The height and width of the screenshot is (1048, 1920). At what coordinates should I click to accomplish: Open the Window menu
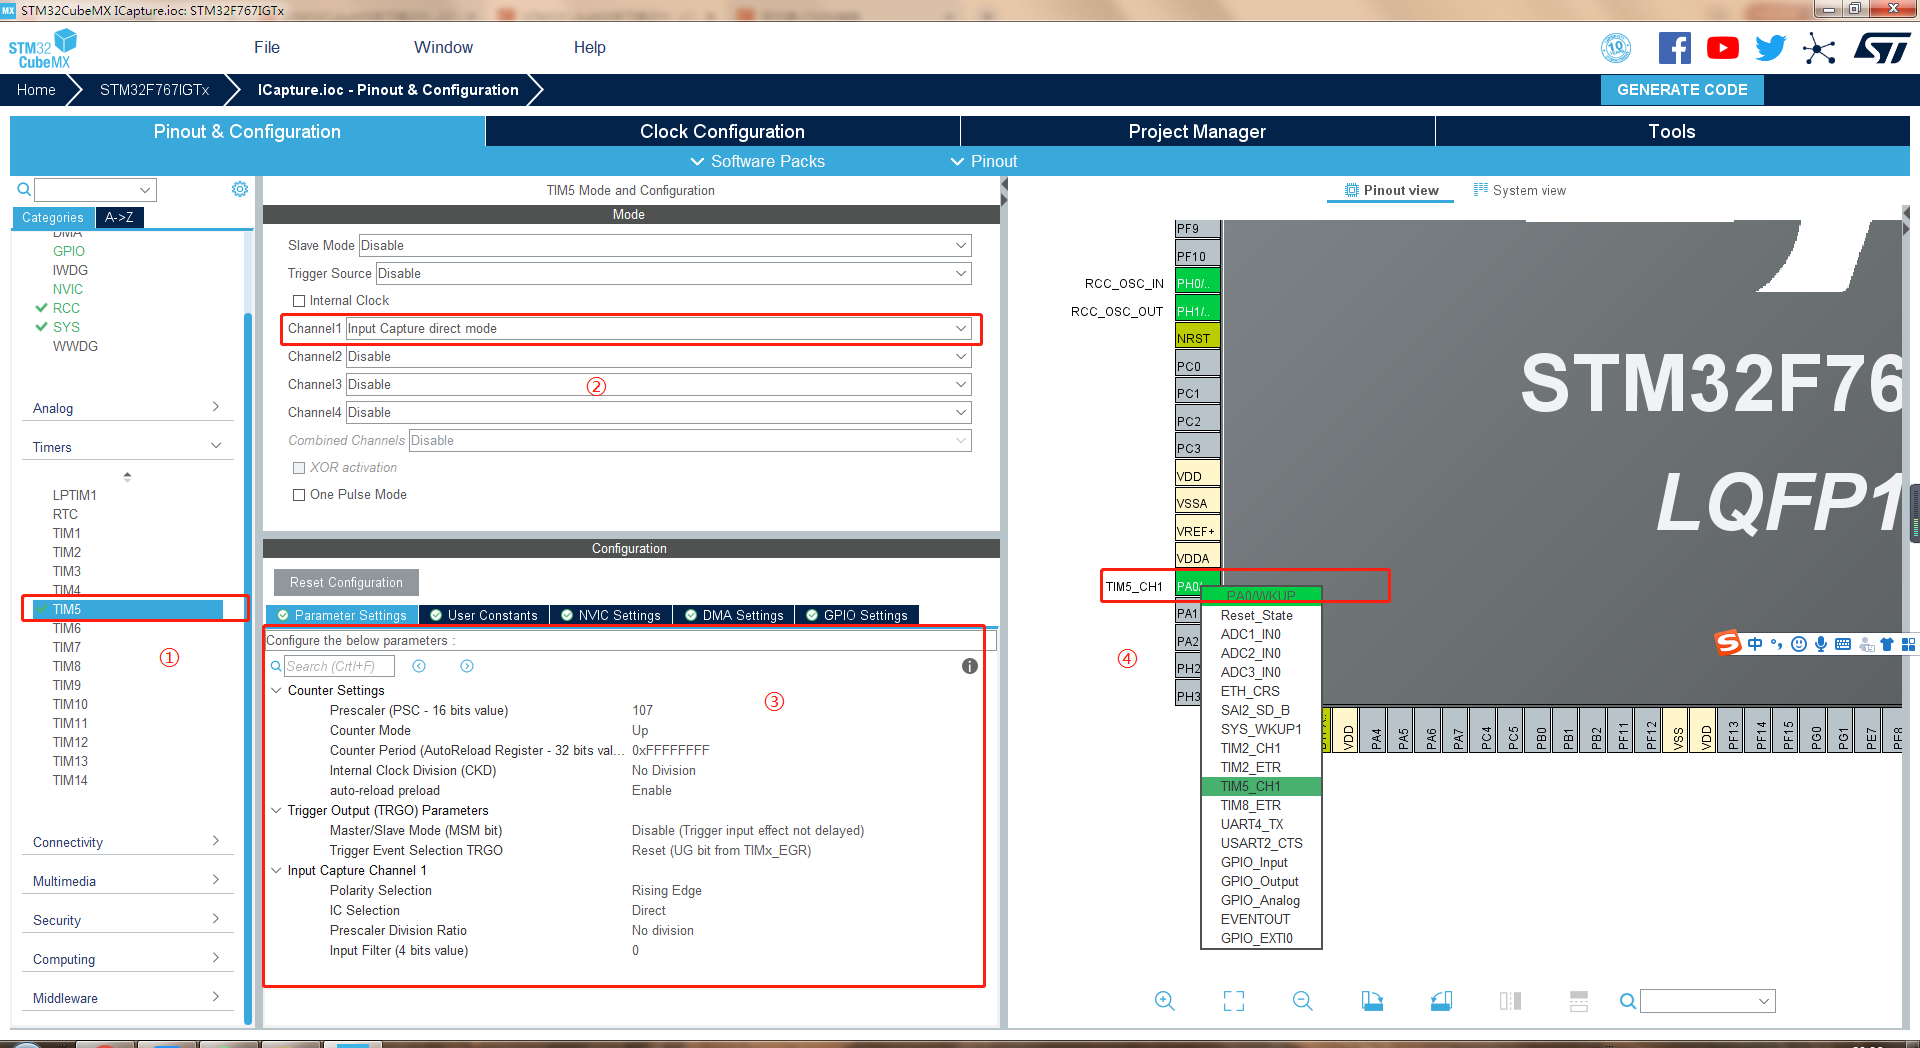coord(443,47)
